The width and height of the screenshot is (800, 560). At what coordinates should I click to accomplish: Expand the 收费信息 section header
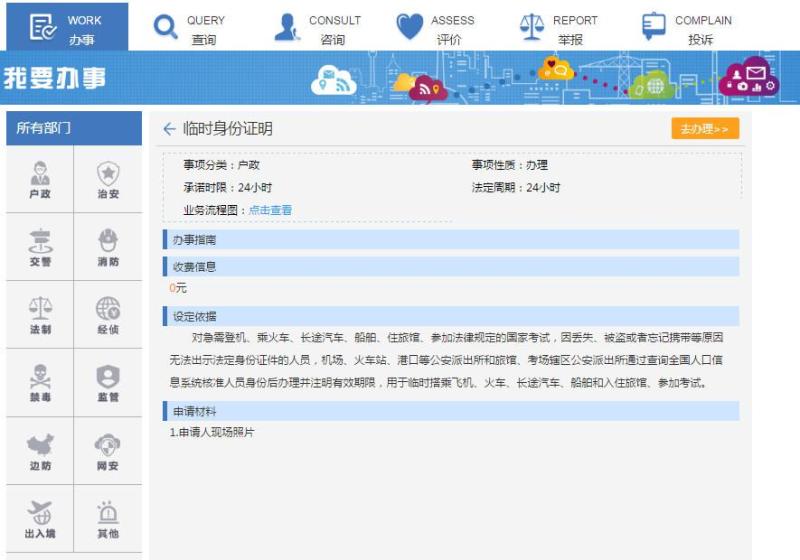tap(451, 267)
